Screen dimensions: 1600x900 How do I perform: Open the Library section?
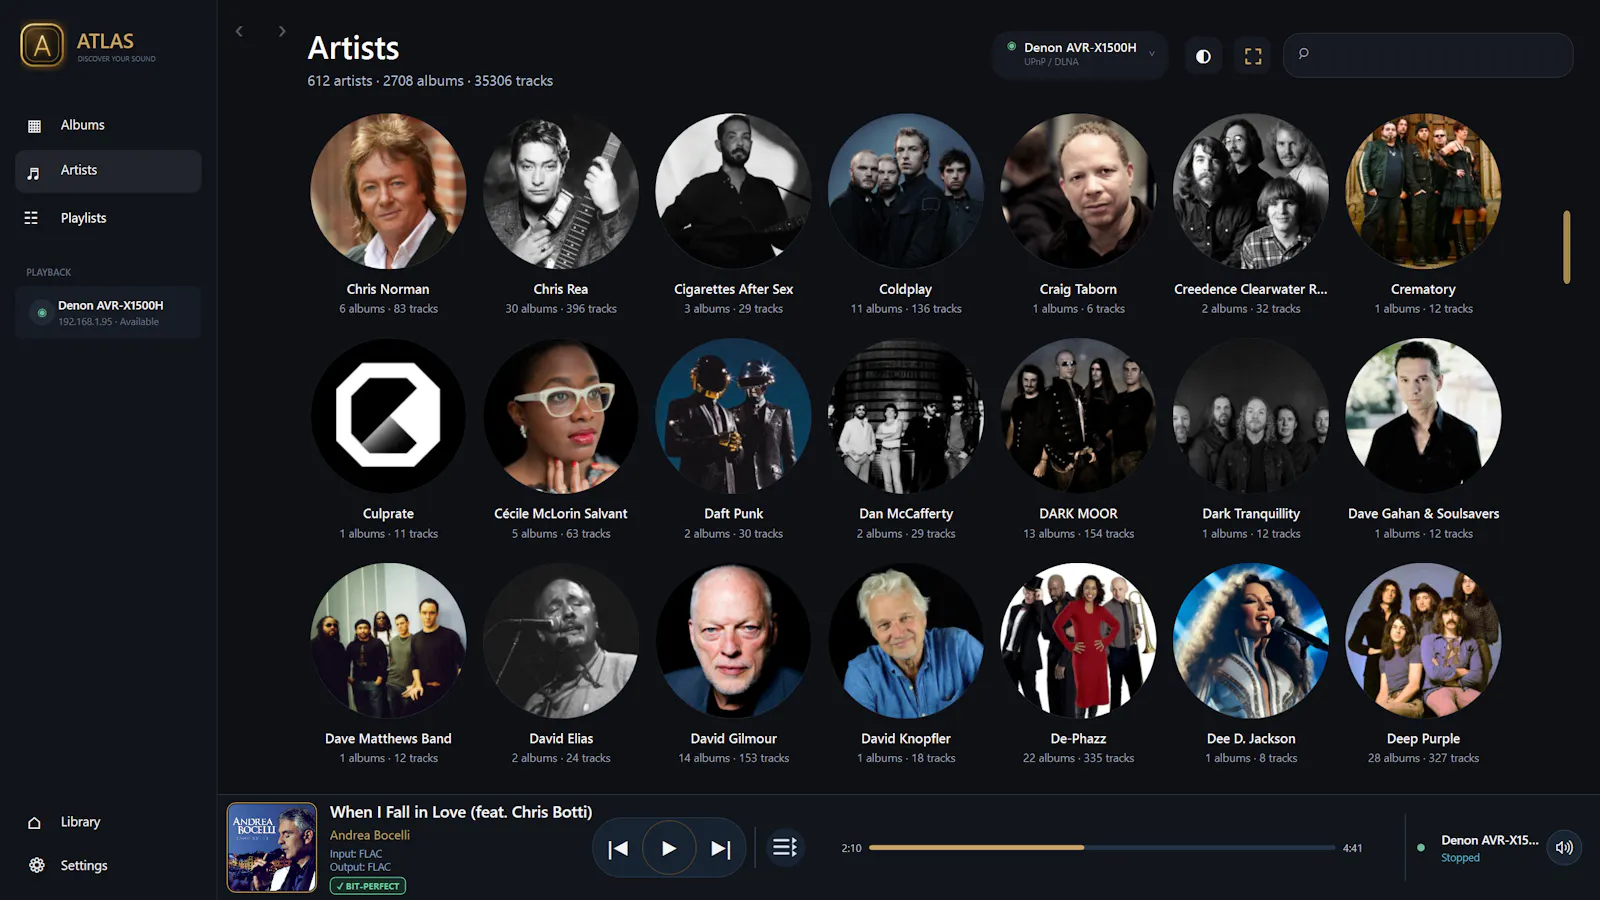coord(108,822)
